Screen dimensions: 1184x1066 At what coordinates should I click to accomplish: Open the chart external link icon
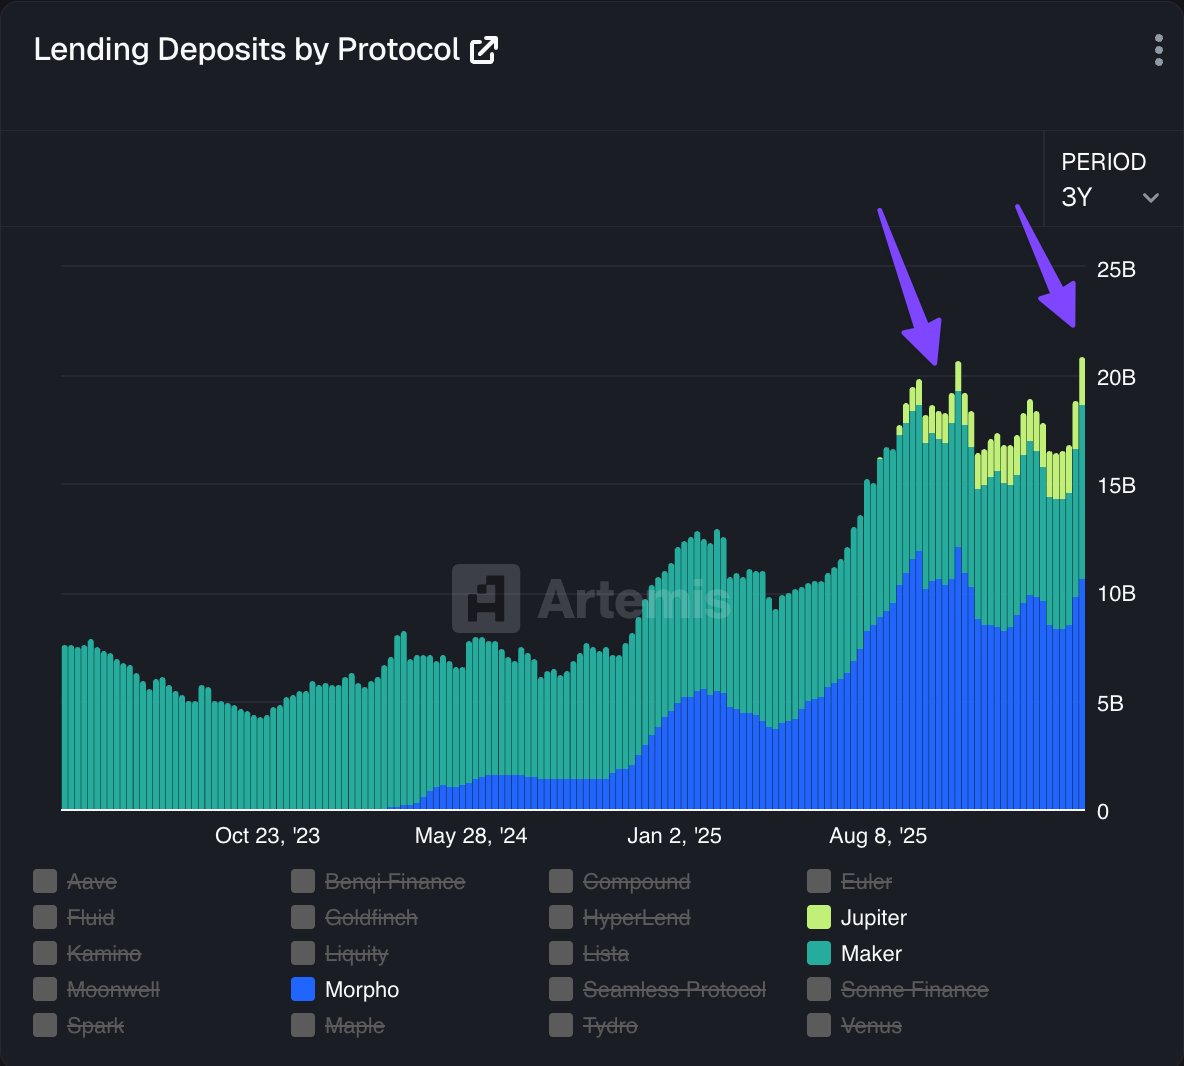483,51
